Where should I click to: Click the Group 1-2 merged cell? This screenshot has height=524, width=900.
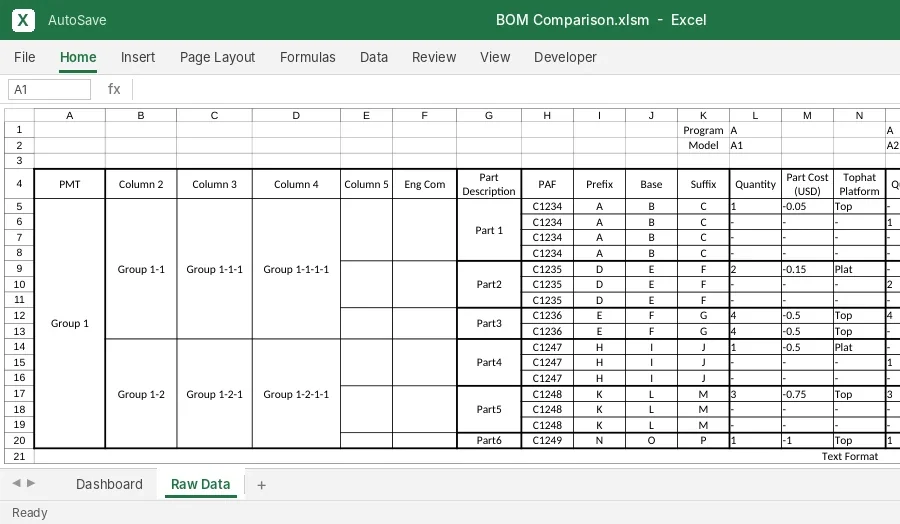(141, 394)
